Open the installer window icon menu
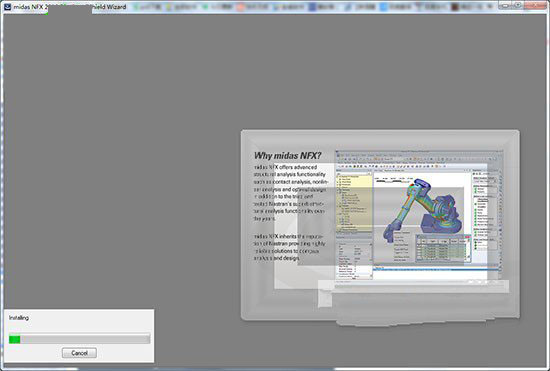The image size is (550, 371). click(x=7, y=6)
